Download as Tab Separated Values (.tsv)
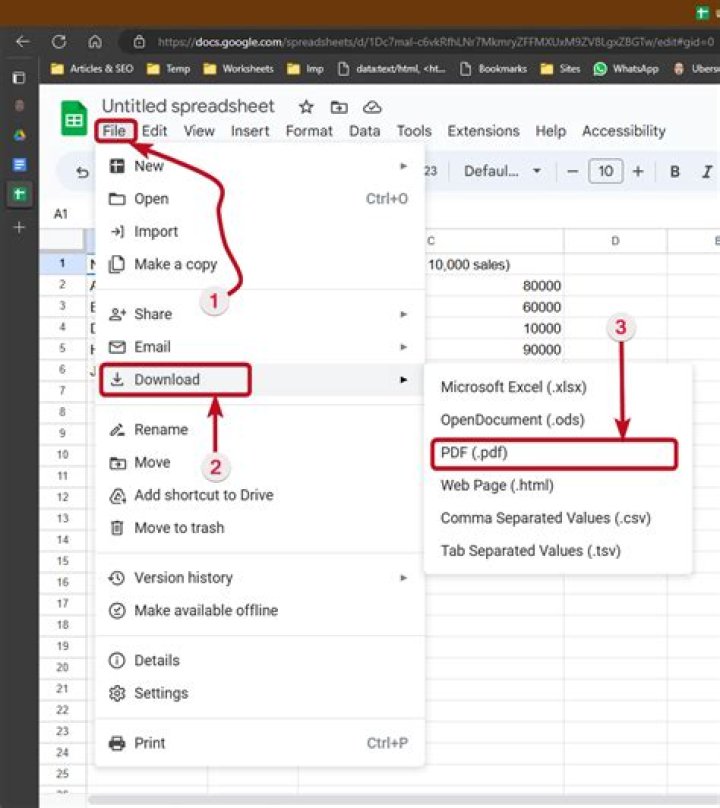This screenshot has height=808, width=720. (558, 551)
